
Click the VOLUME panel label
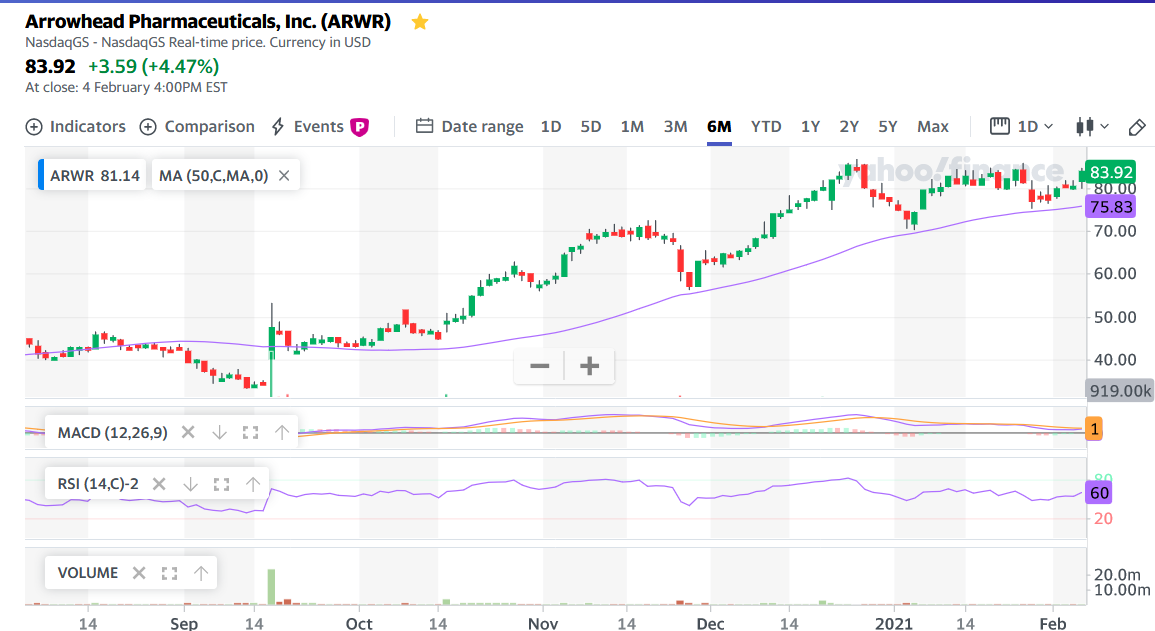pos(88,573)
